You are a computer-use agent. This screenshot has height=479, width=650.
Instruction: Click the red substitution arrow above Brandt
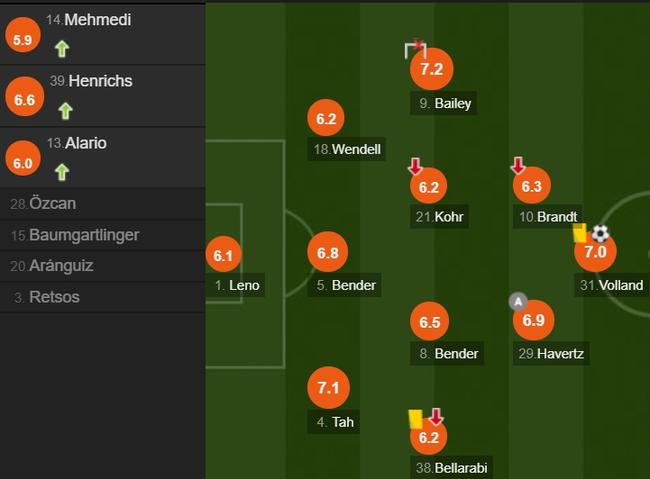pyautogui.click(x=518, y=165)
